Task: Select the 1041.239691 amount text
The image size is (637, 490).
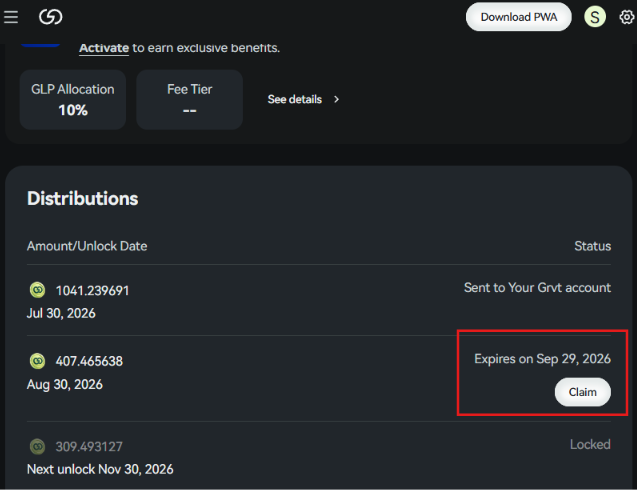Action: coord(92,291)
